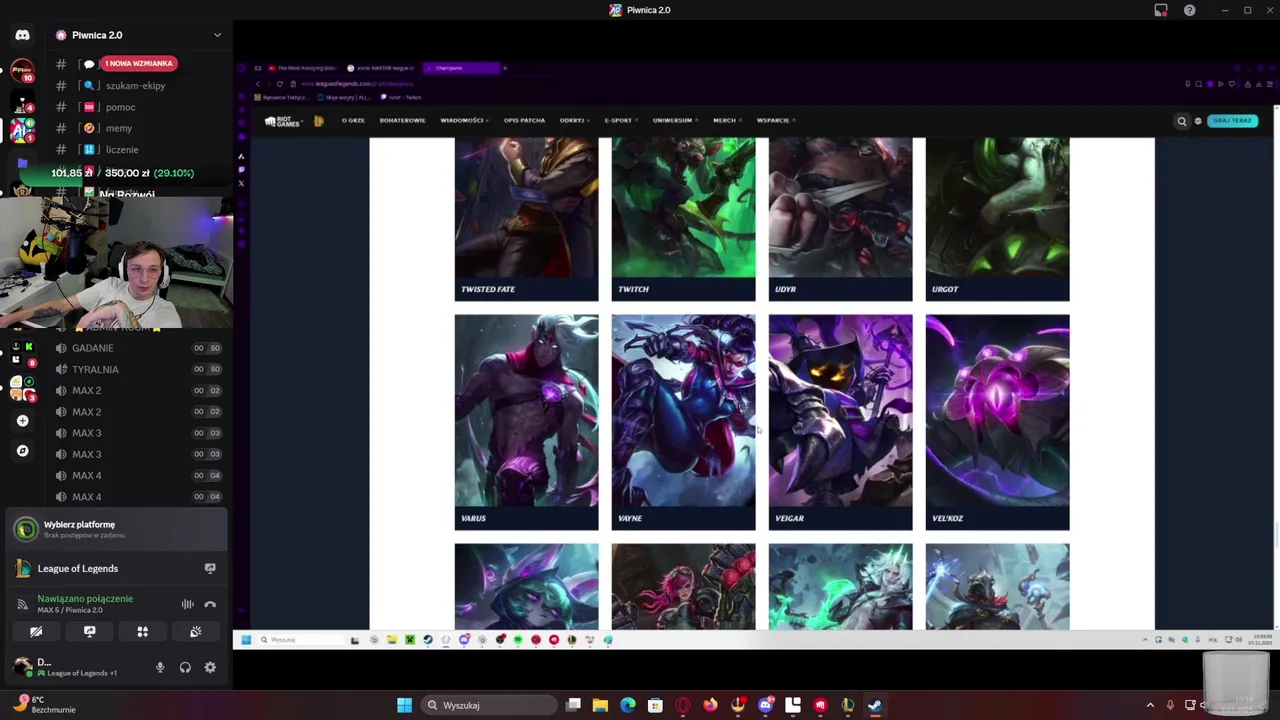The height and width of the screenshot is (720, 1280).
Task: Turn on camera in Discord voice panel
Action: tap(36, 632)
